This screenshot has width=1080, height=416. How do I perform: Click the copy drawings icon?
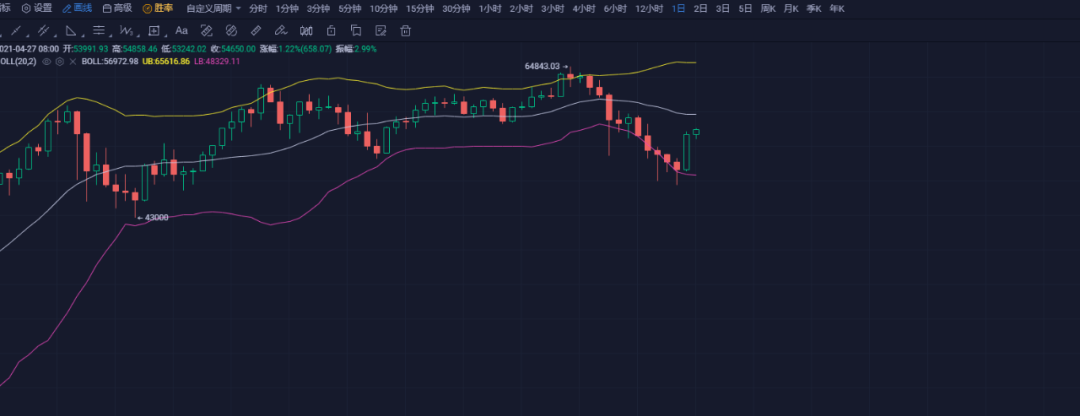click(356, 30)
